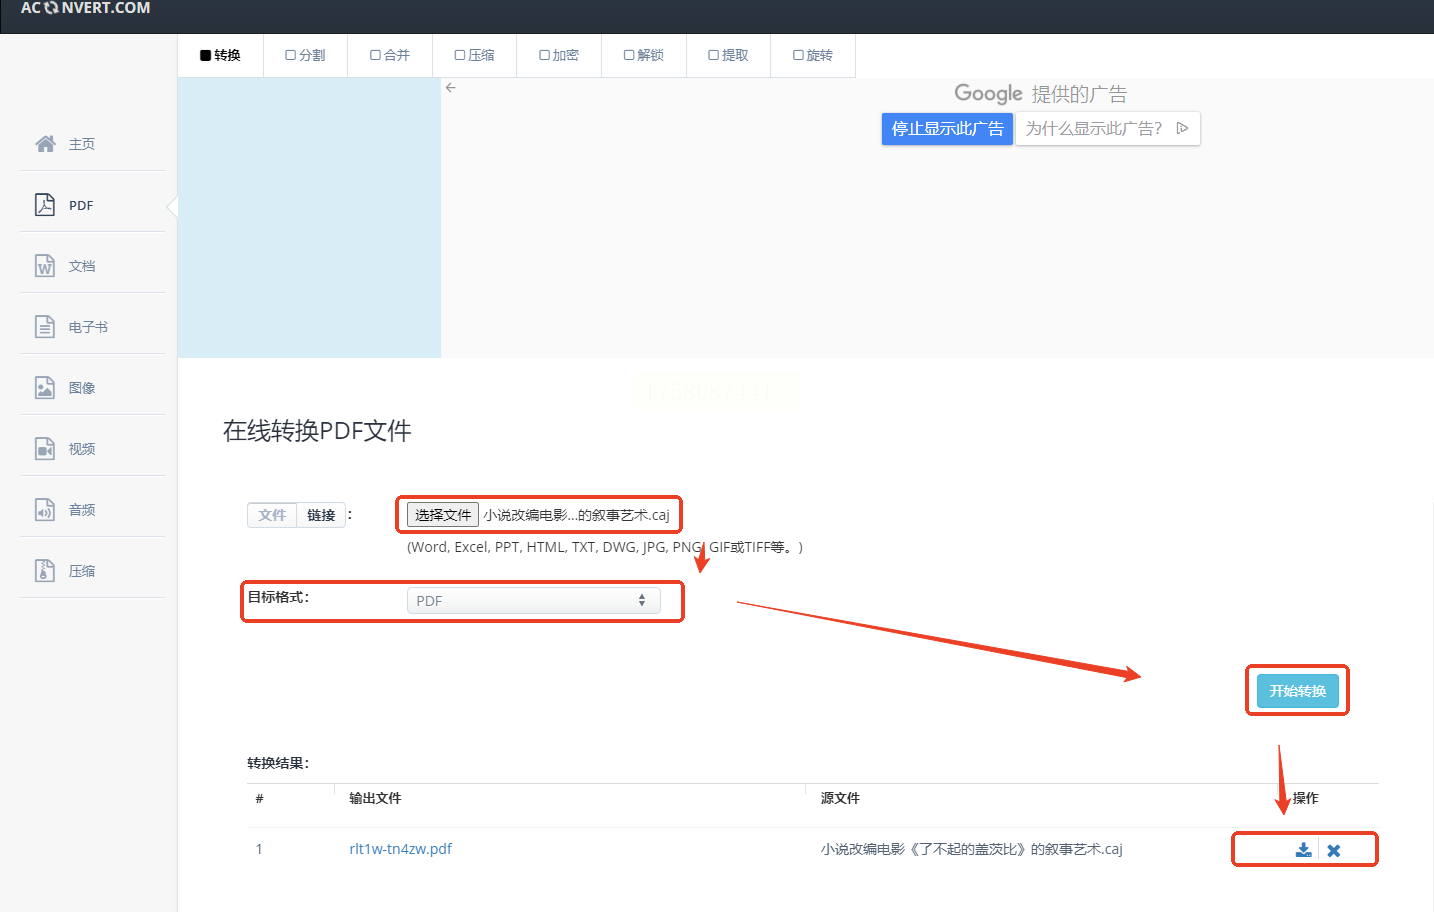Viewport: 1434px width, 912px height.
Task: Download the converted PDF result
Action: [x=1303, y=850]
